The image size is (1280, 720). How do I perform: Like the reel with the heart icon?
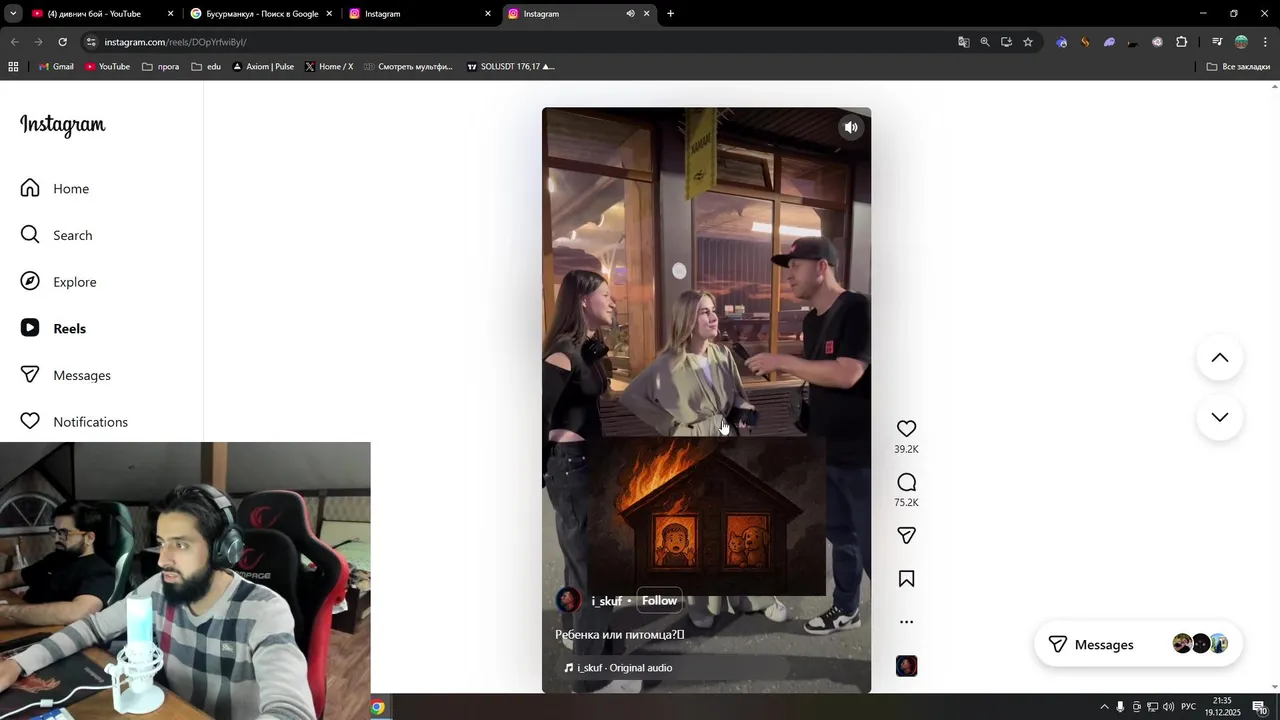point(906,428)
